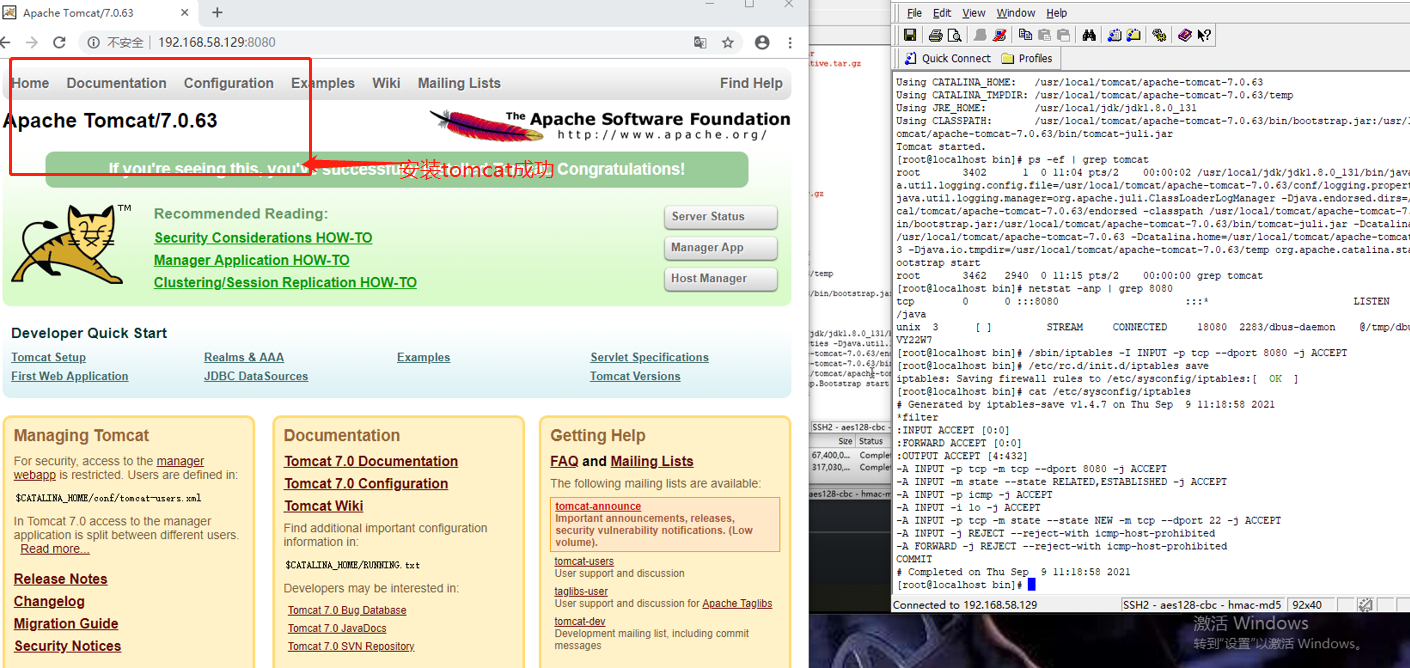Click the purple Help book icon
Image resolution: width=1410 pixels, height=668 pixels.
pyautogui.click(x=1185, y=35)
